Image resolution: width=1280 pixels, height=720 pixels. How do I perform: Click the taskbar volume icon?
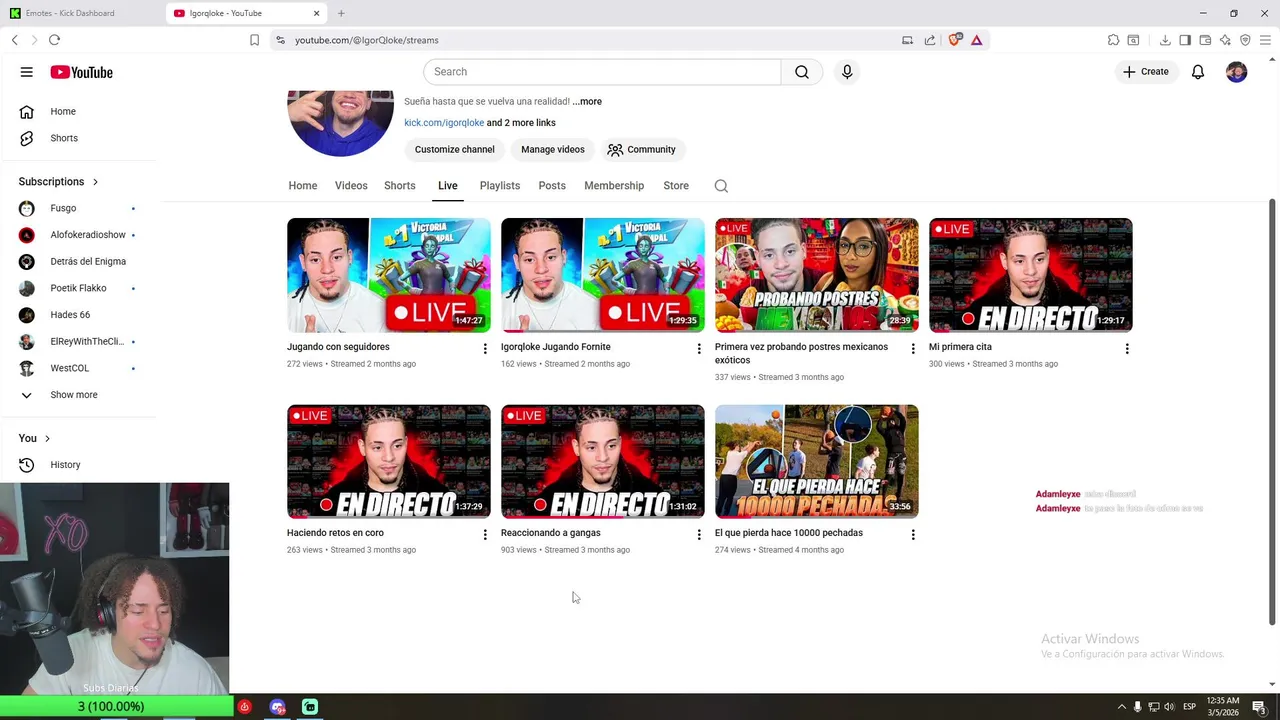[1170, 707]
